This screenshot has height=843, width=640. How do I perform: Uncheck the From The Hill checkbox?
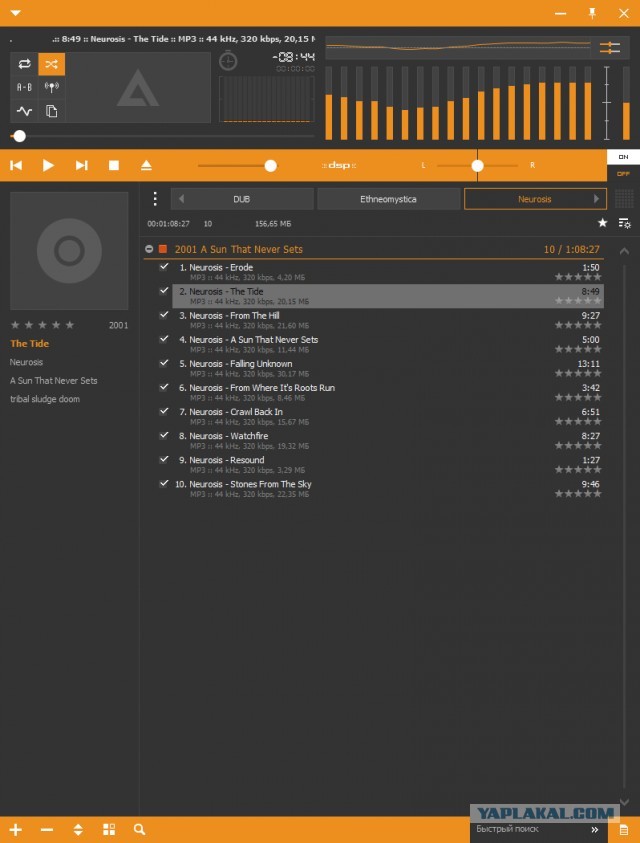coord(164,315)
